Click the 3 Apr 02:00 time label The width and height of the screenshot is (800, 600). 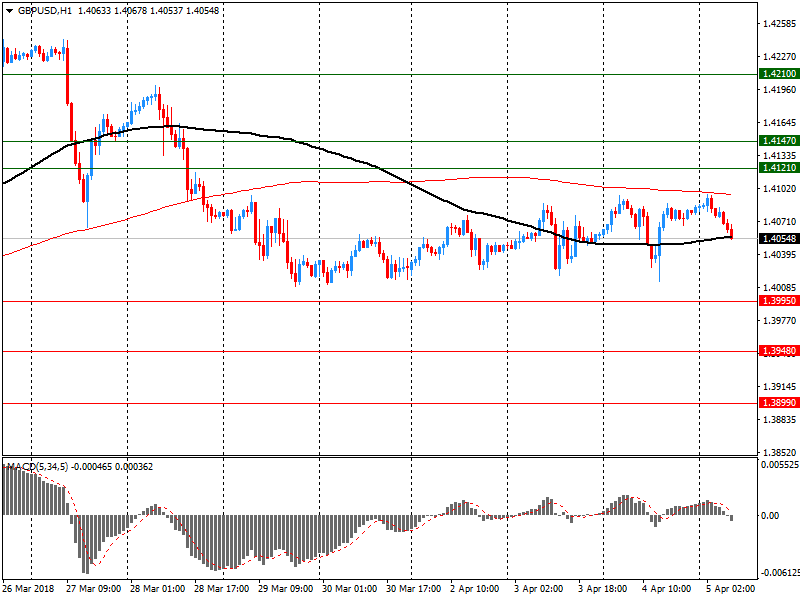click(x=539, y=588)
